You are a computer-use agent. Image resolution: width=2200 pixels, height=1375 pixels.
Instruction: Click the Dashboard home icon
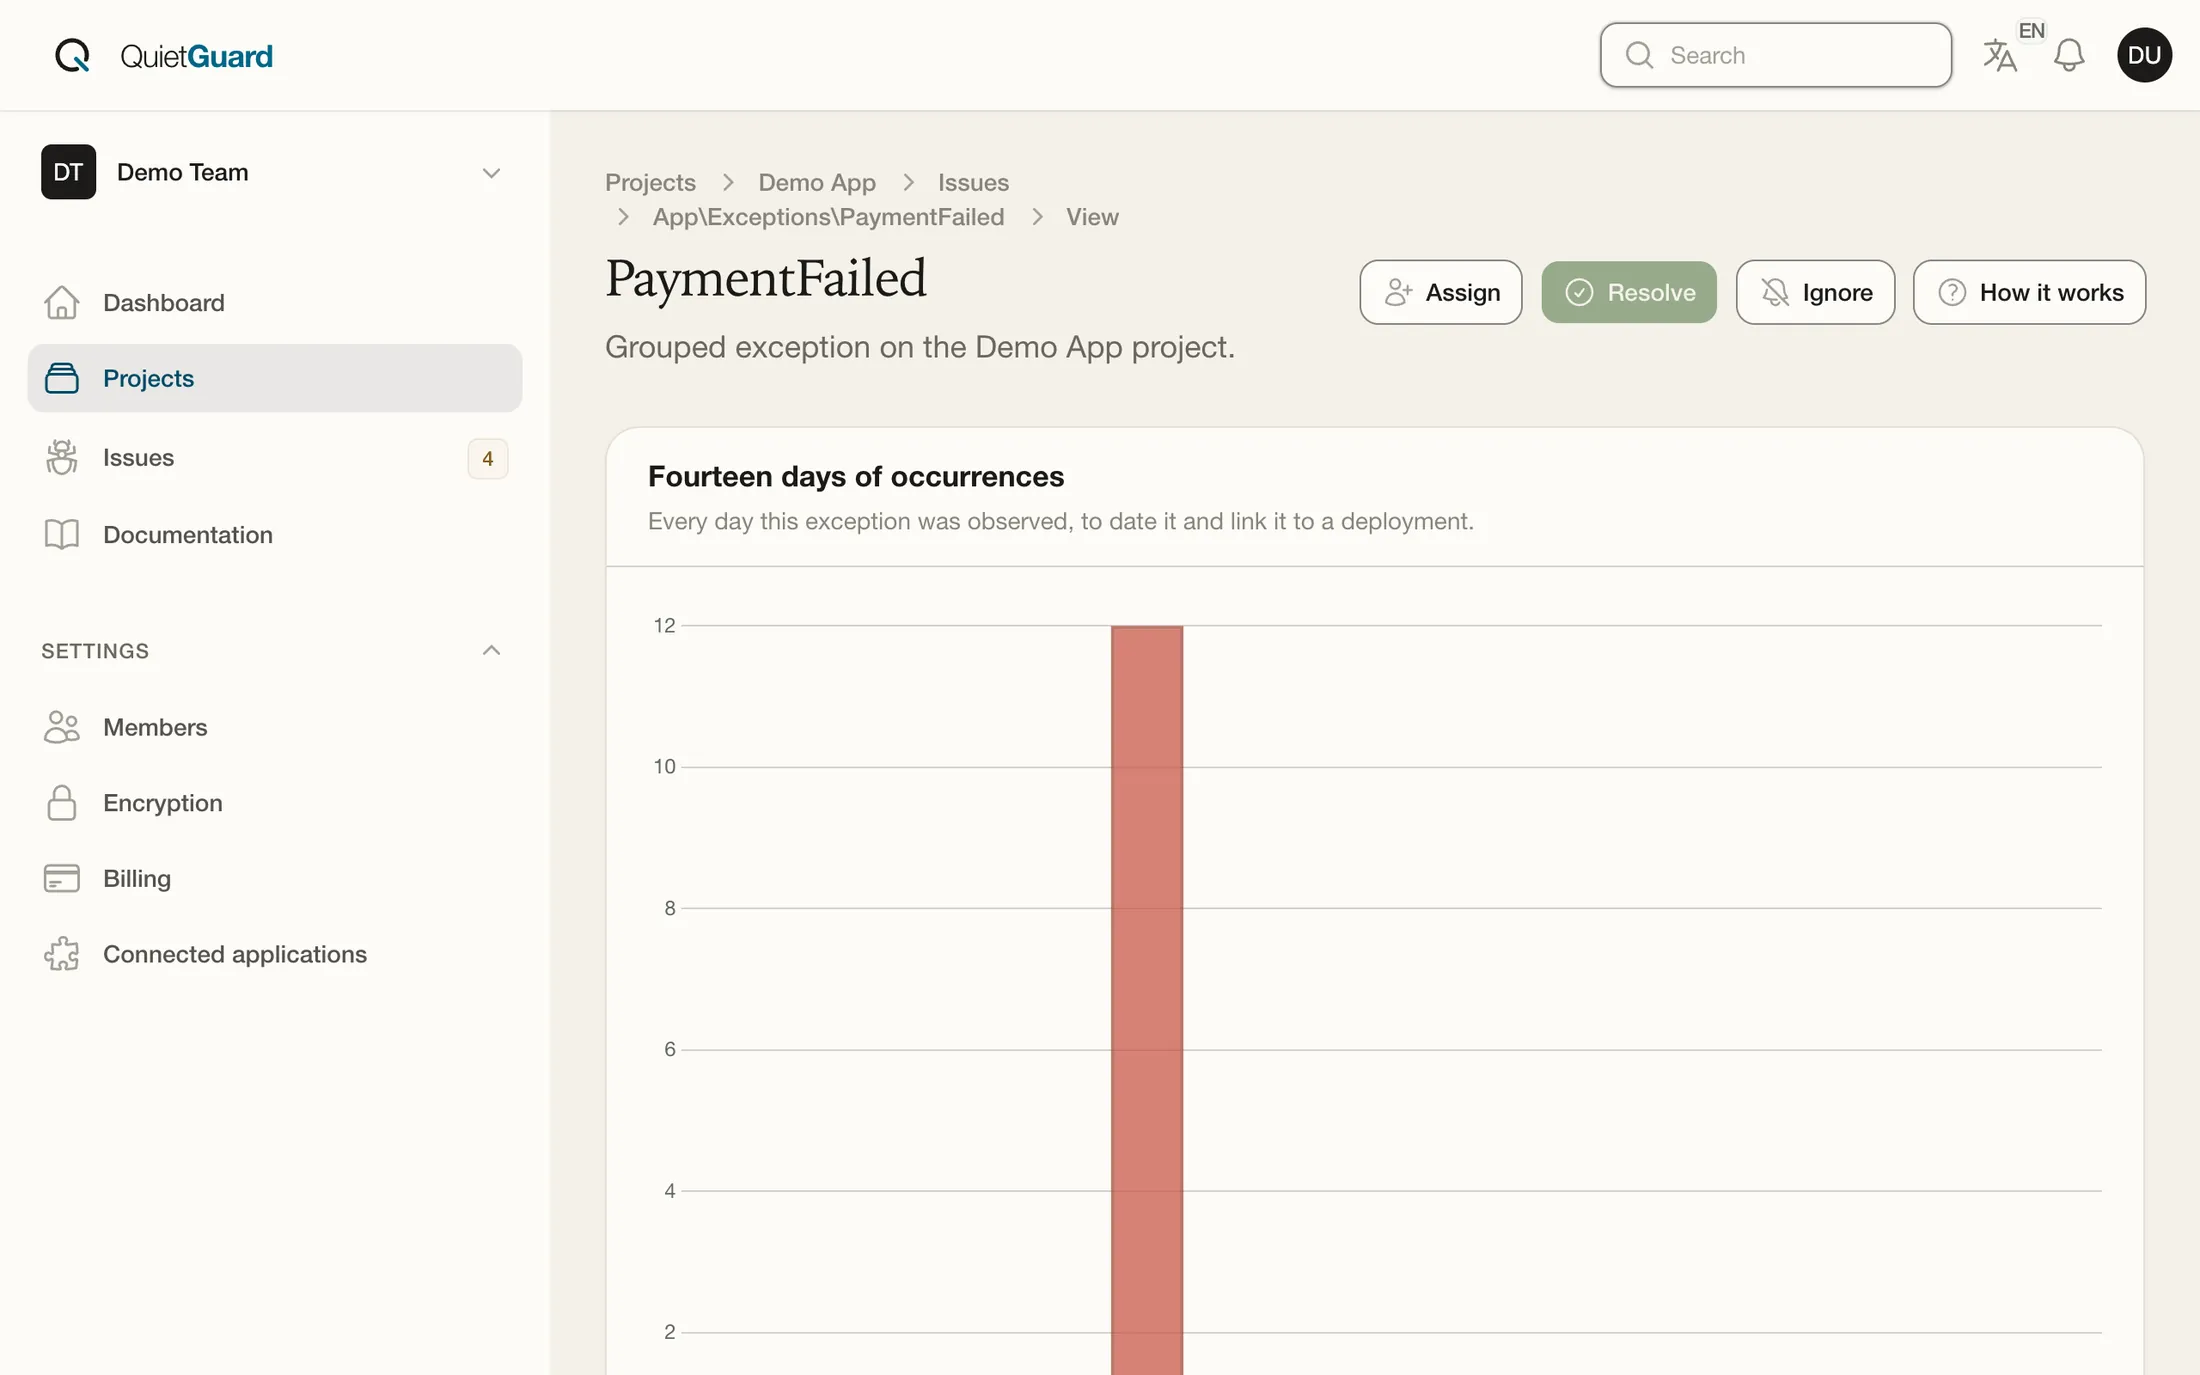[x=62, y=302]
